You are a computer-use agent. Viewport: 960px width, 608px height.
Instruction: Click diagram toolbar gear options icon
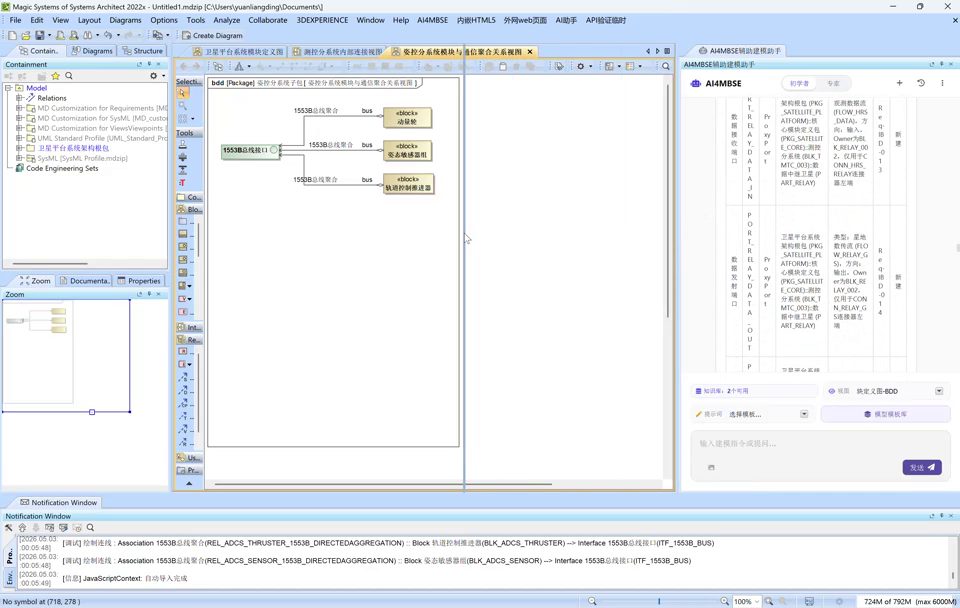[x=580, y=66]
